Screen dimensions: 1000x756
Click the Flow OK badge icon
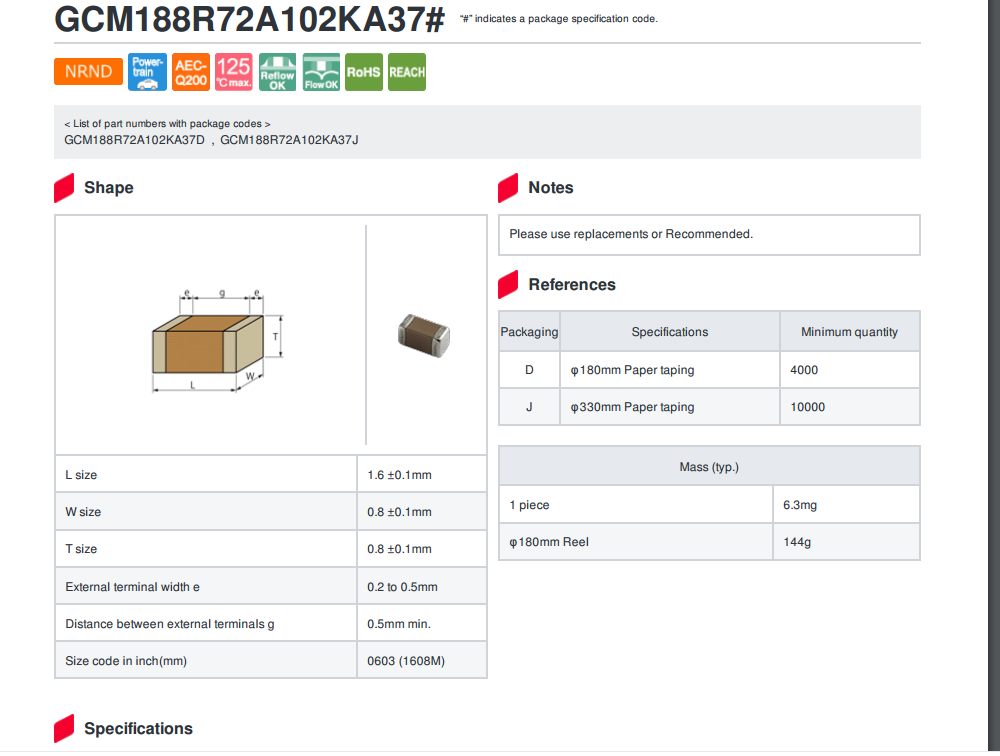(321, 72)
